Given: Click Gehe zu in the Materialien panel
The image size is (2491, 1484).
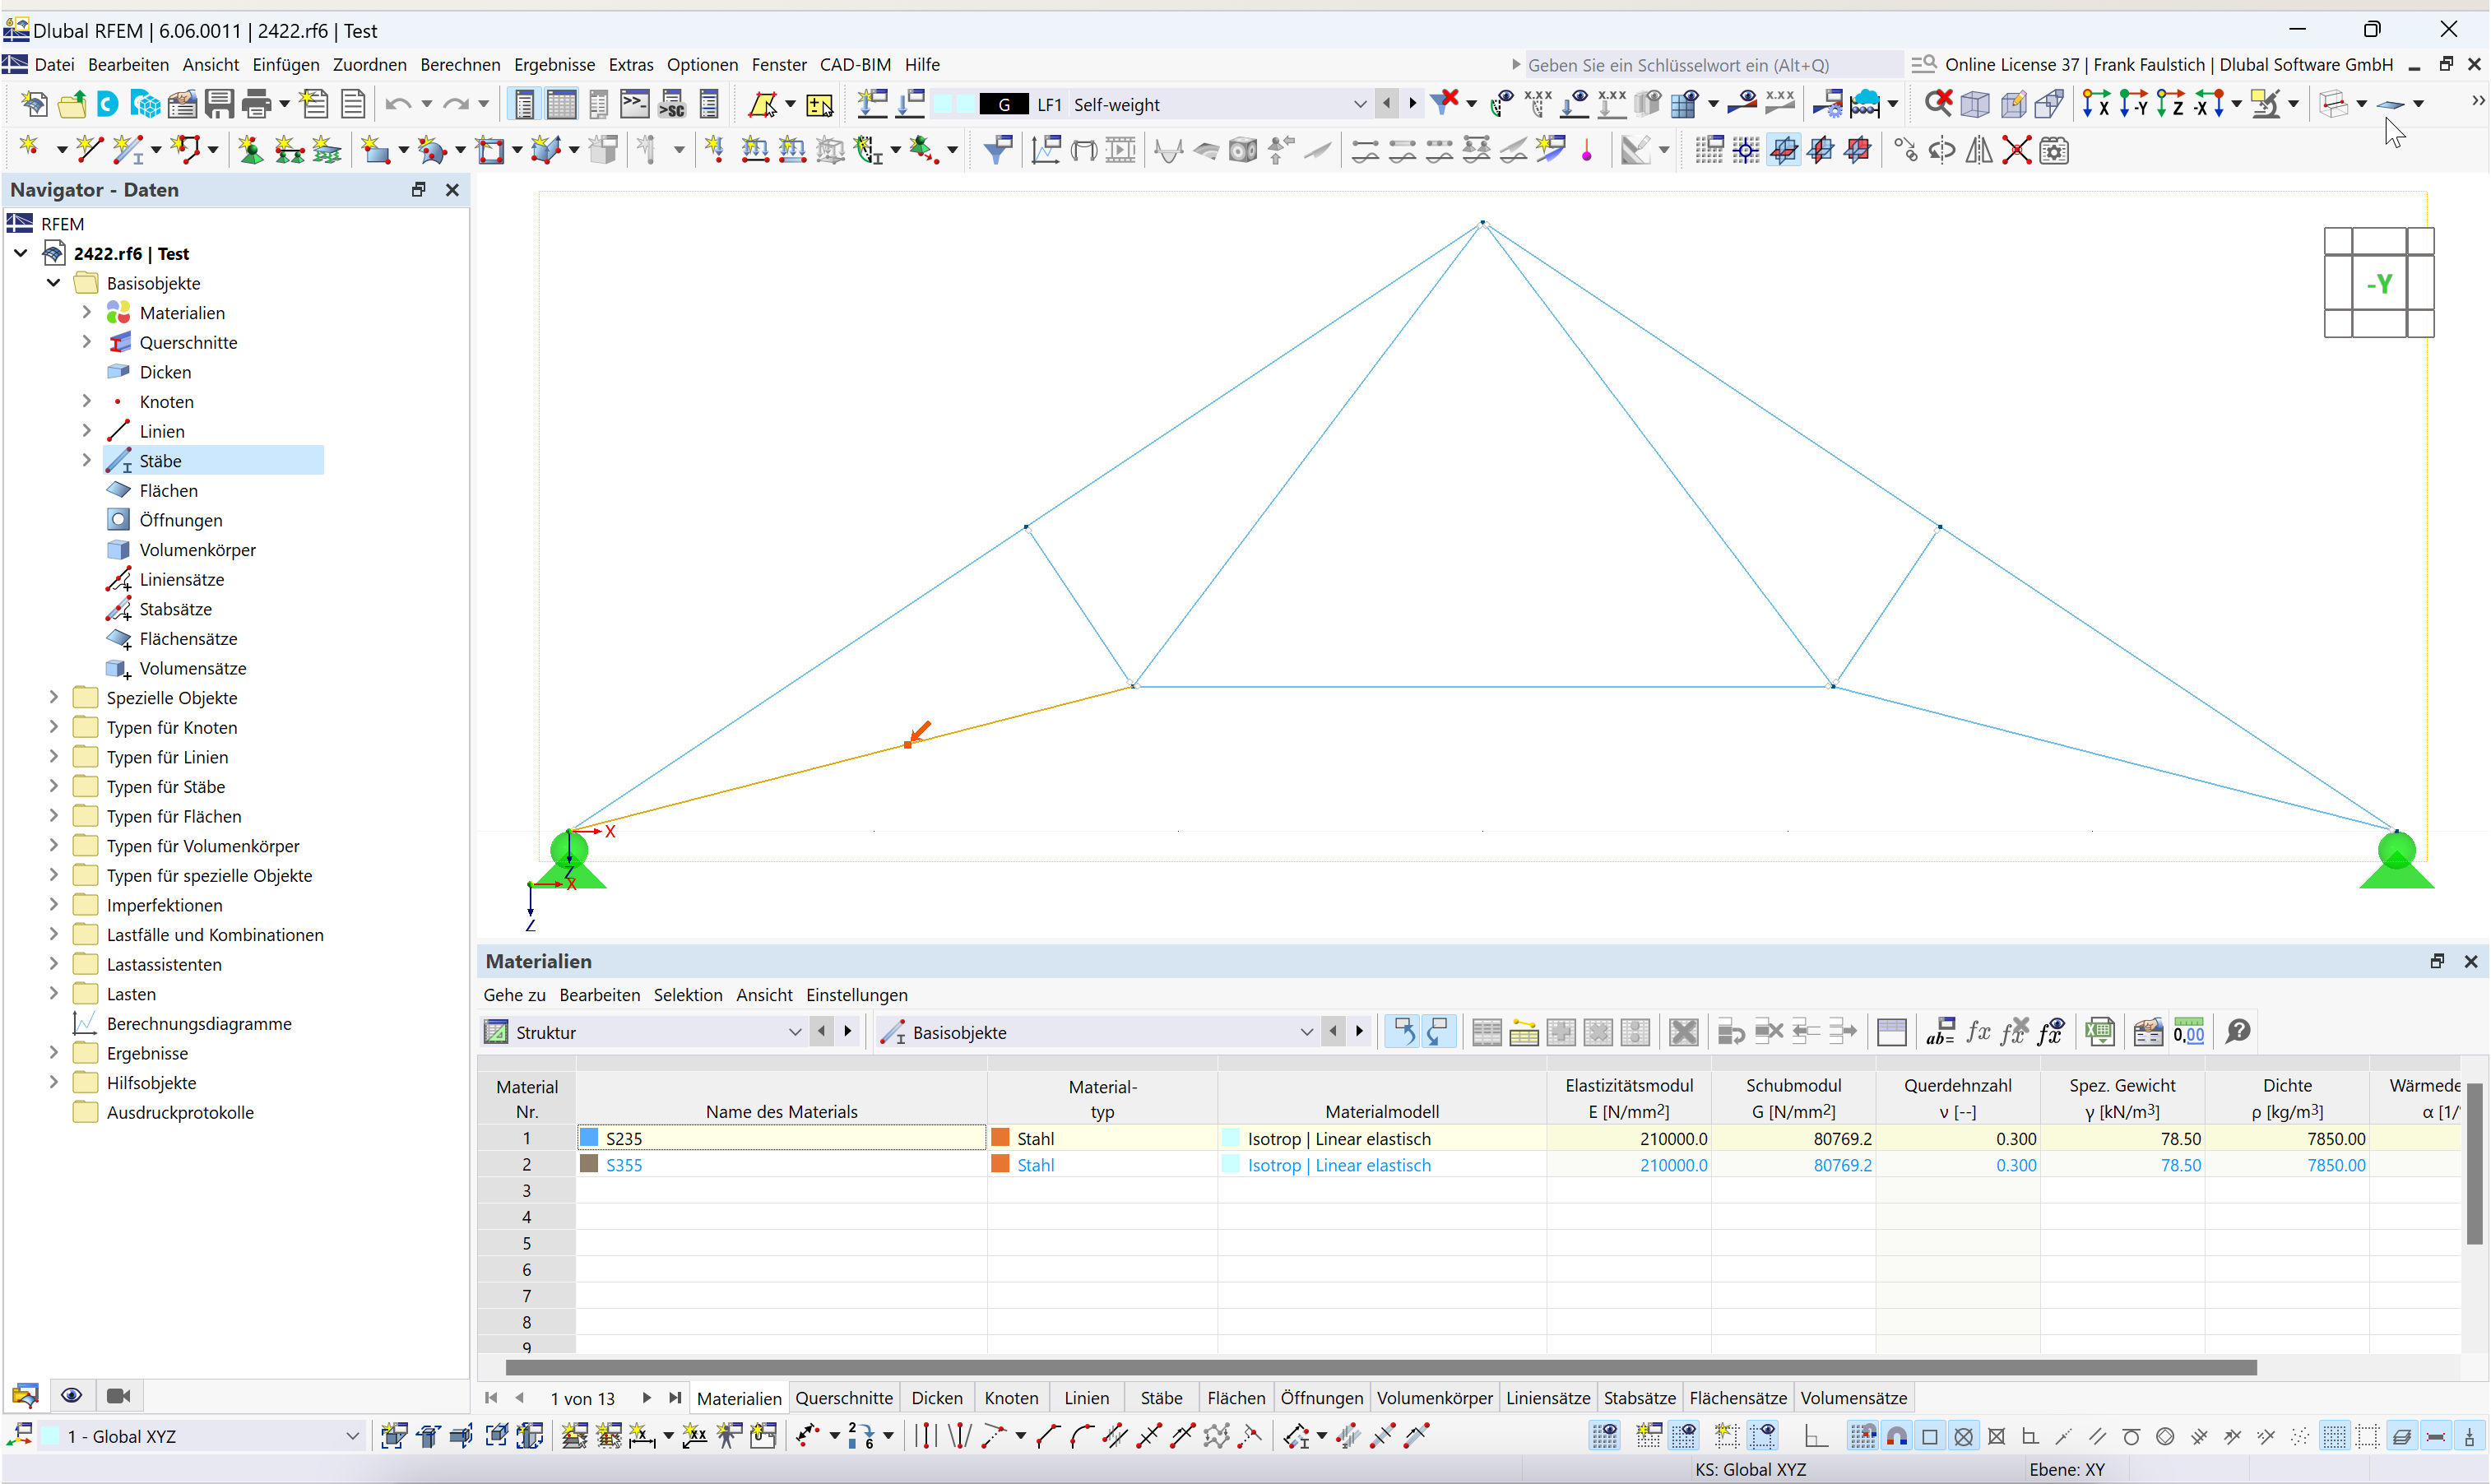Looking at the screenshot, I should click(514, 994).
